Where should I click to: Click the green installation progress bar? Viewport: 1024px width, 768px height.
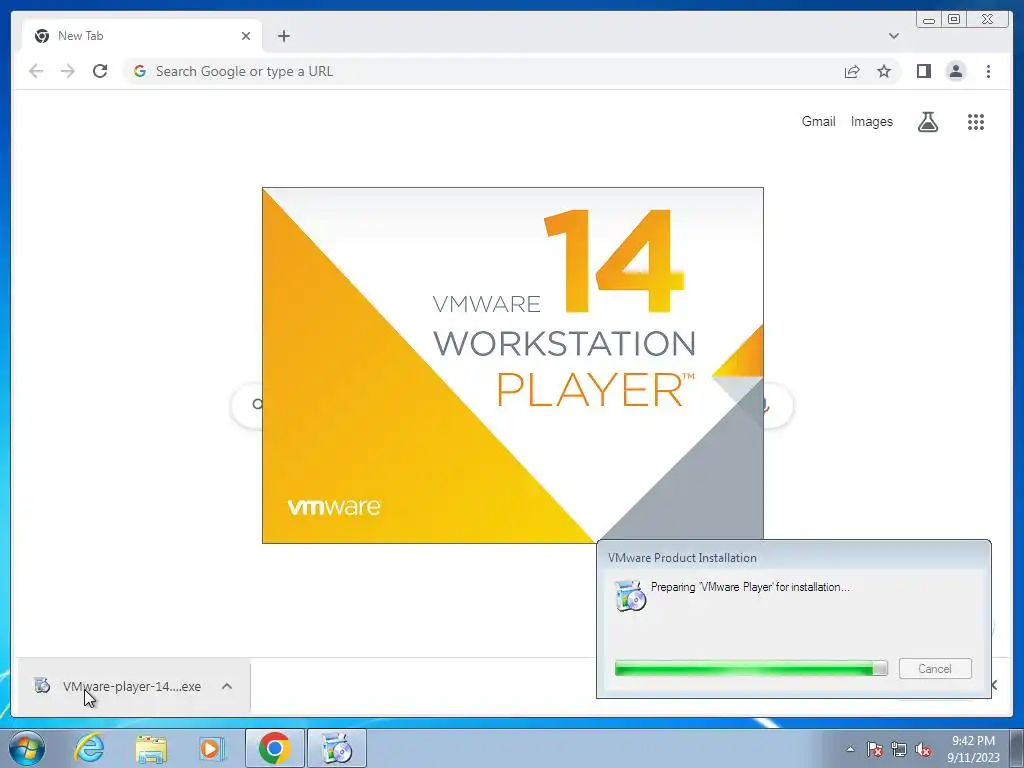point(751,668)
